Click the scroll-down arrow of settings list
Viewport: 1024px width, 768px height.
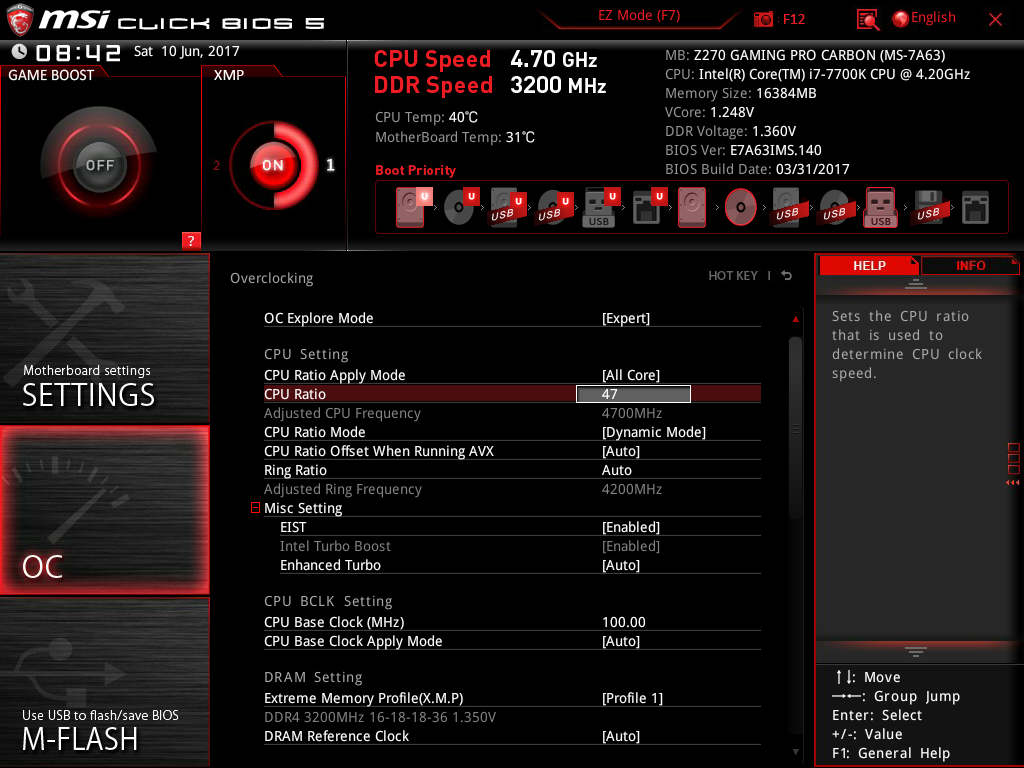(x=795, y=752)
